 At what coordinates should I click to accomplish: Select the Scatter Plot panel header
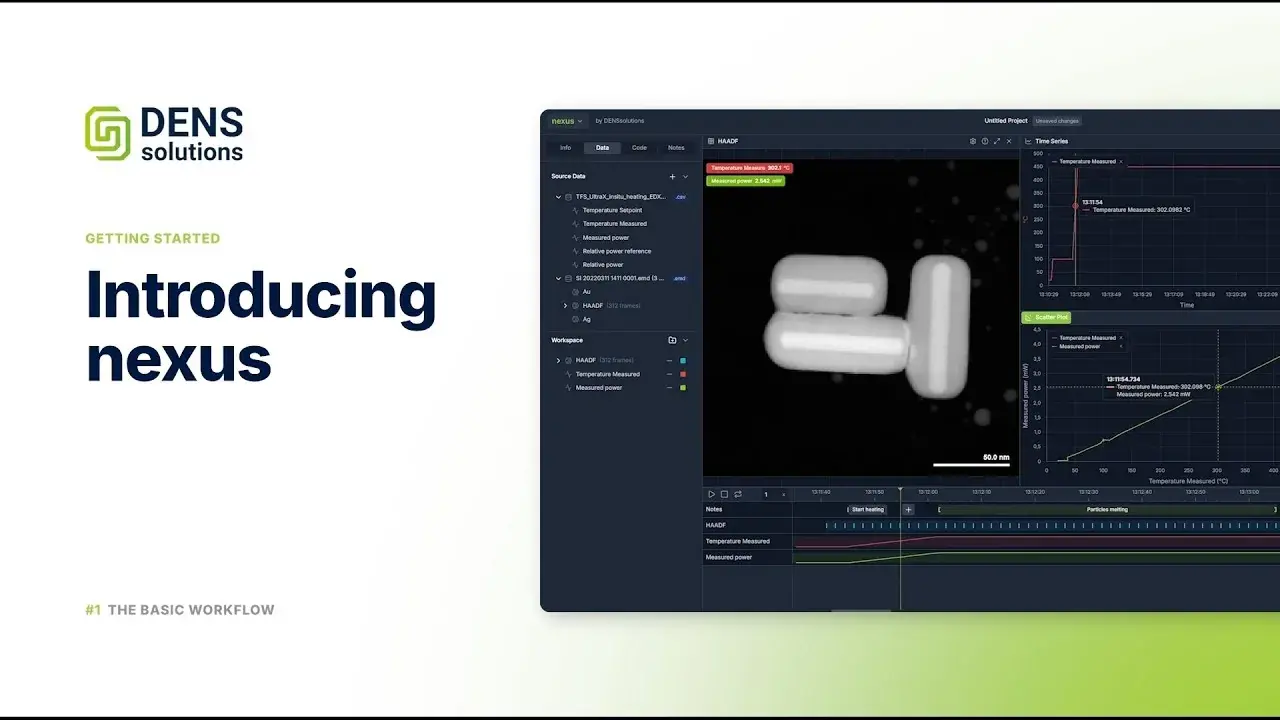coord(1046,317)
